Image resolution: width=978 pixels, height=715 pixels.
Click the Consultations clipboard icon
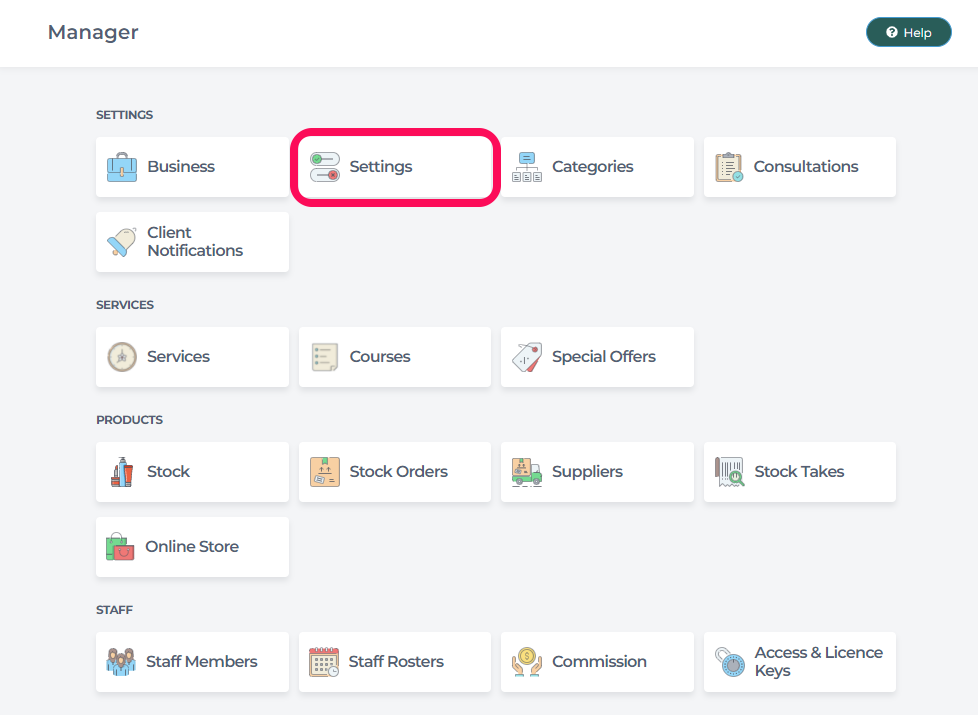pyautogui.click(x=729, y=167)
